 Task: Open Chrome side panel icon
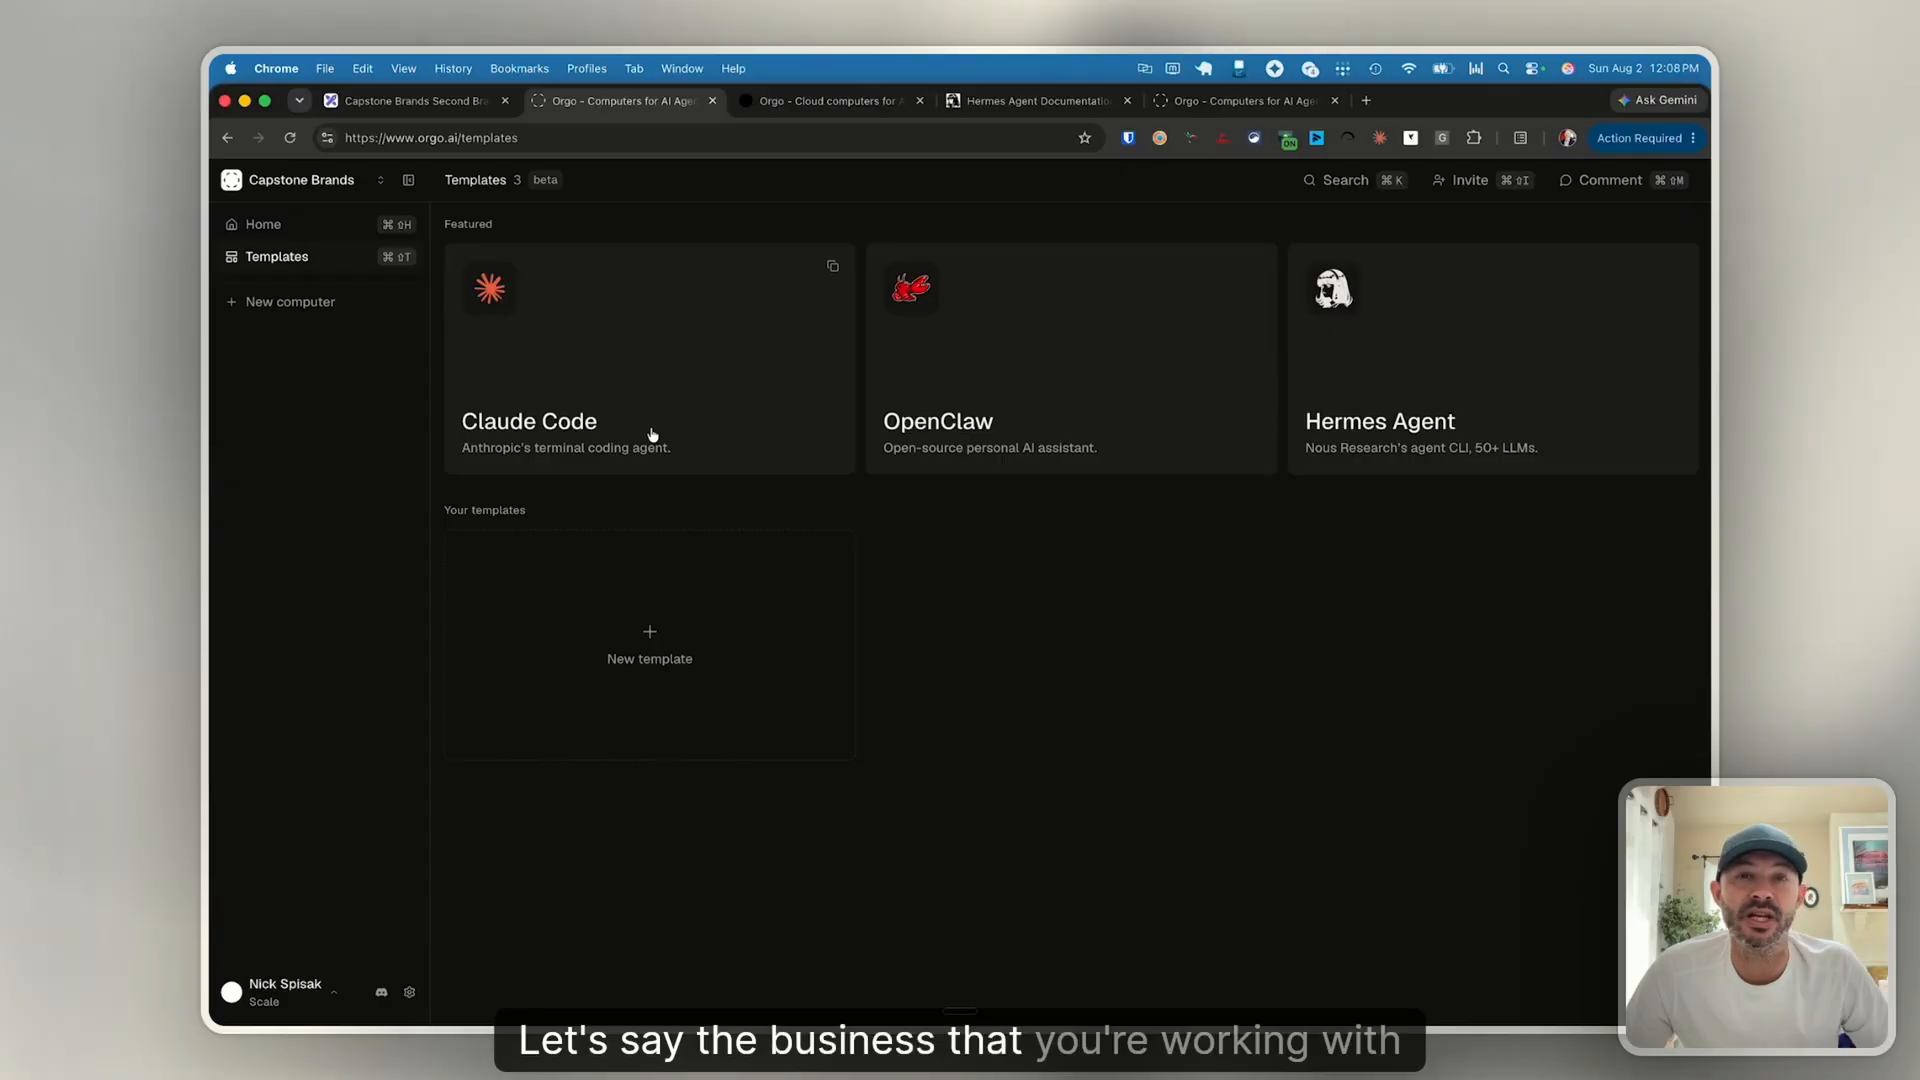pos(1520,138)
